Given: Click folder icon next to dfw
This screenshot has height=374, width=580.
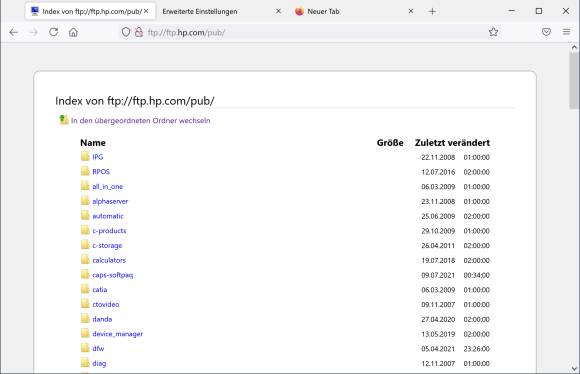Looking at the screenshot, I should click(85, 348).
